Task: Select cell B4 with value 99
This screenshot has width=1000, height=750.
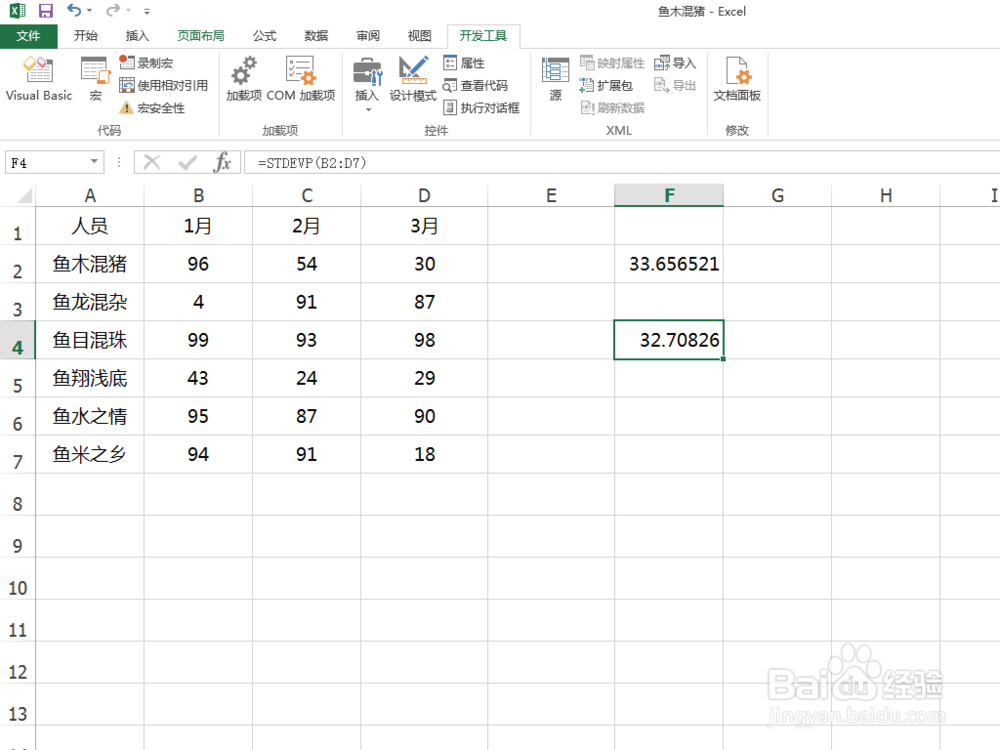Action: pyautogui.click(x=198, y=340)
